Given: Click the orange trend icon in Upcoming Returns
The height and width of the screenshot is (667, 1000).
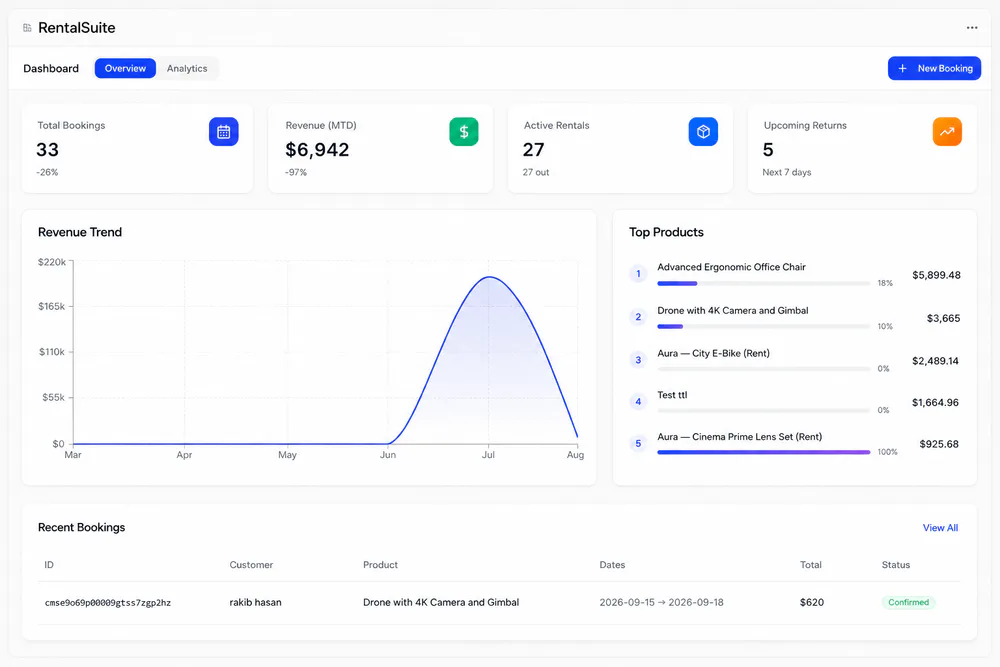Looking at the screenshot, I should click(947, 131).
